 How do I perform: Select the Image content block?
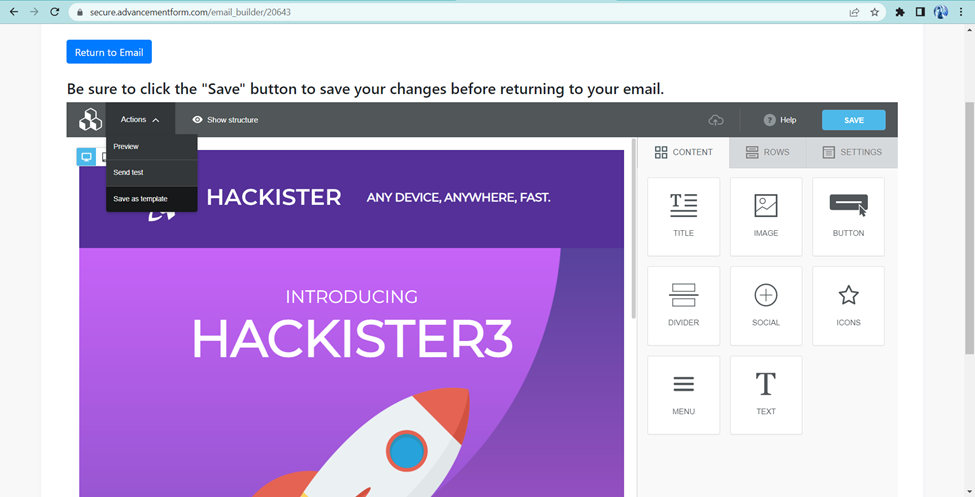click(x=765, y=216)
